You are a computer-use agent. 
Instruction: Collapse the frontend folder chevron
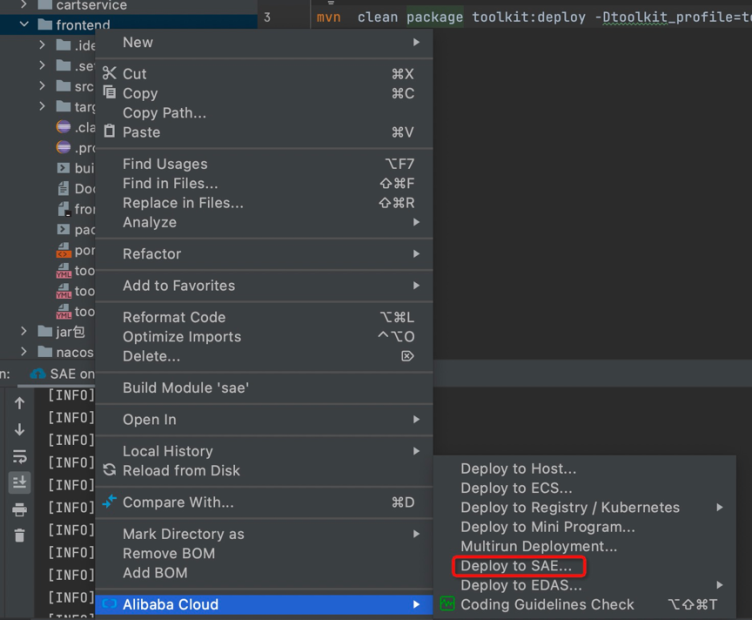pos(24,24)
